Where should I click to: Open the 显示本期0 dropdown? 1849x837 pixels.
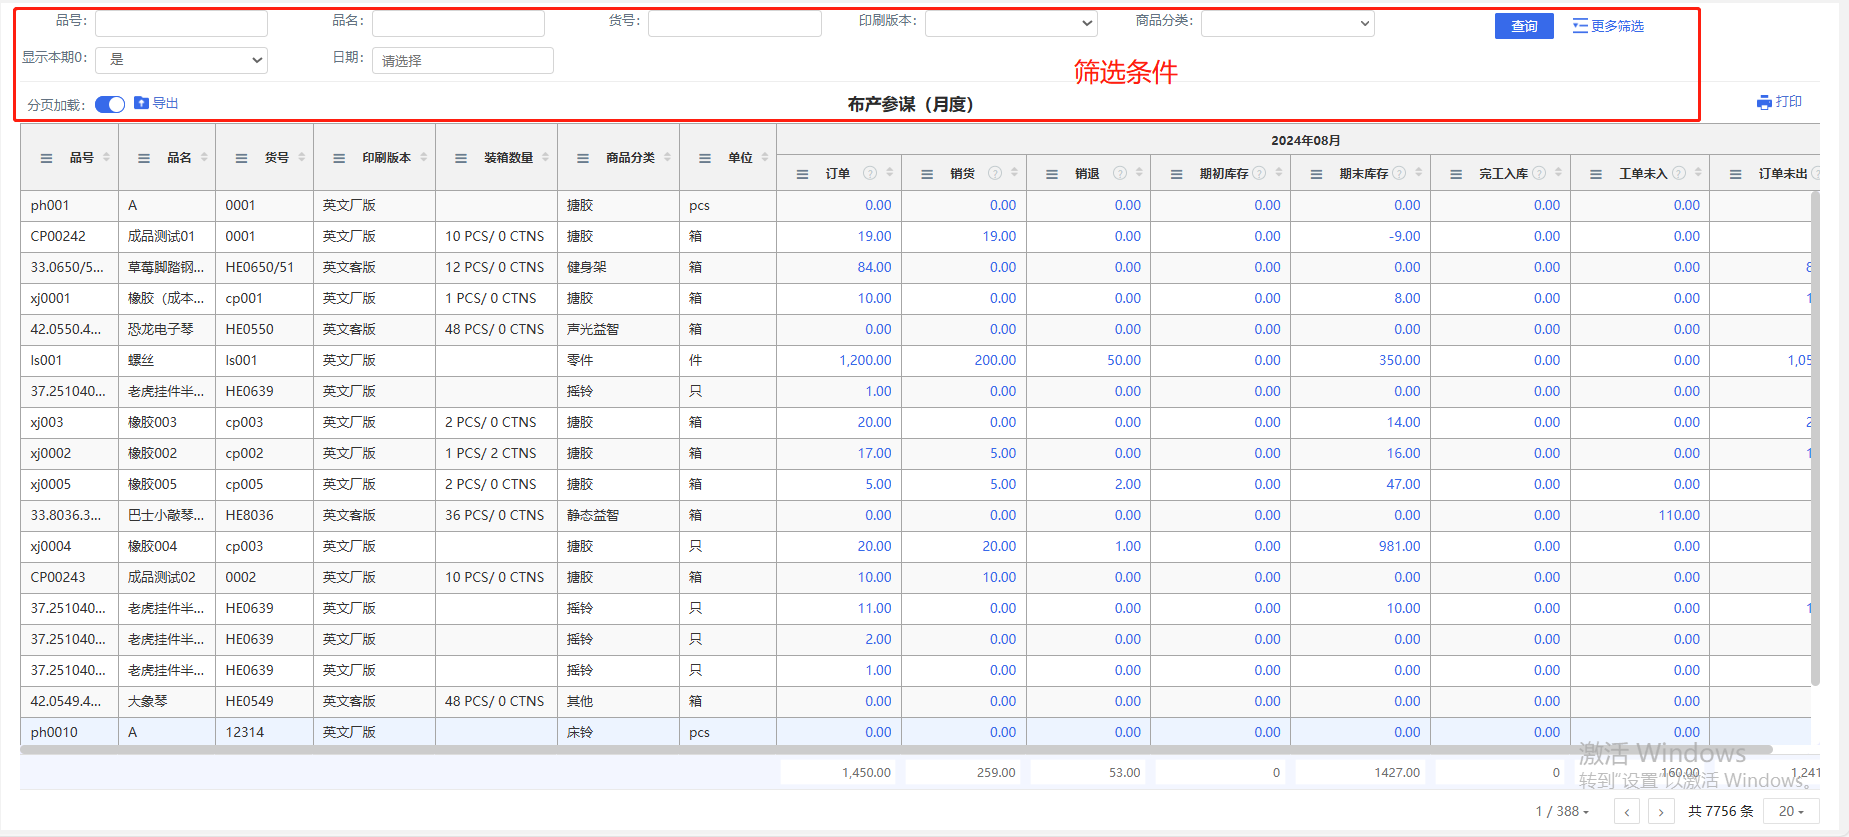(181, 60)
